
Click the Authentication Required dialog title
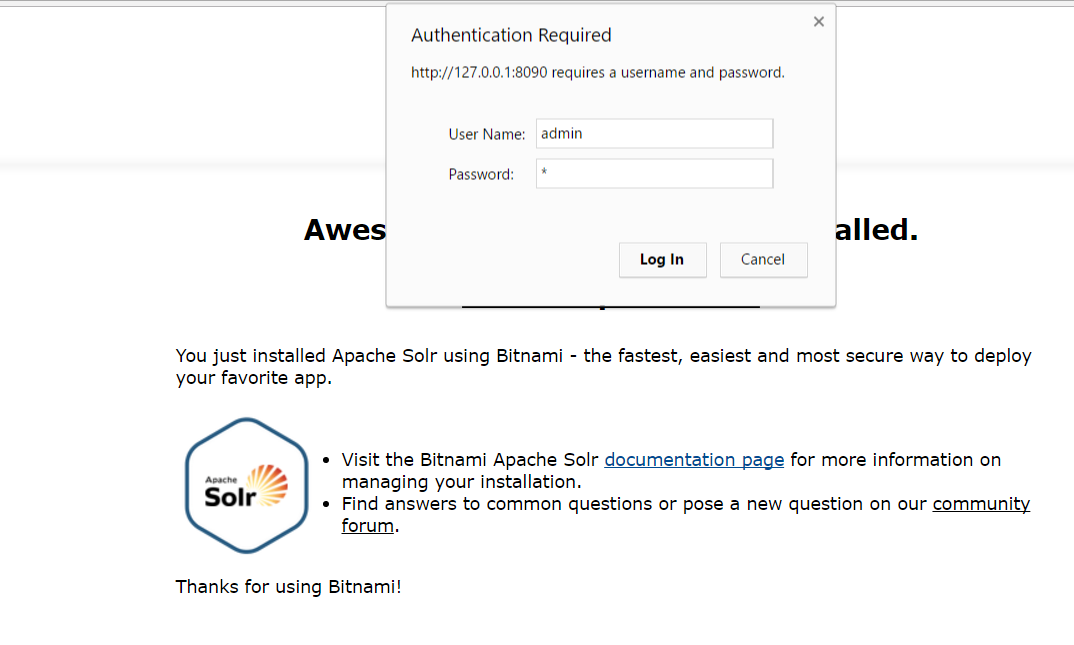click(511, 35)
